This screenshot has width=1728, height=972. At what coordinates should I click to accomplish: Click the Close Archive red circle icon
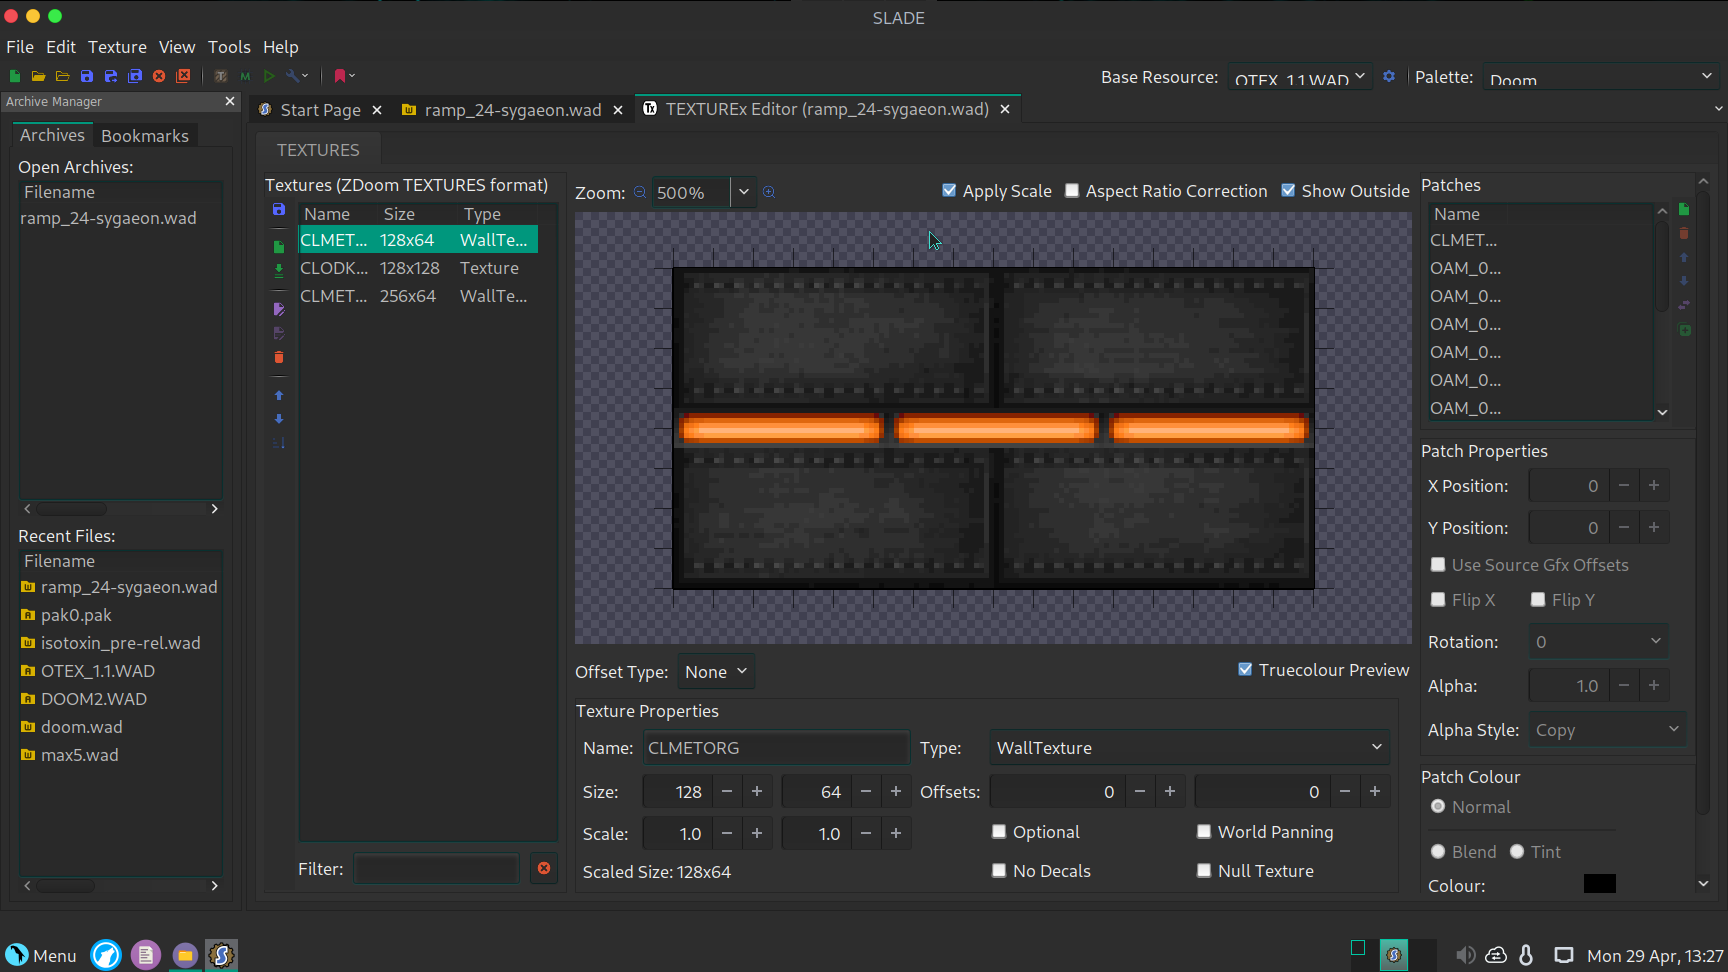(159, 76)
